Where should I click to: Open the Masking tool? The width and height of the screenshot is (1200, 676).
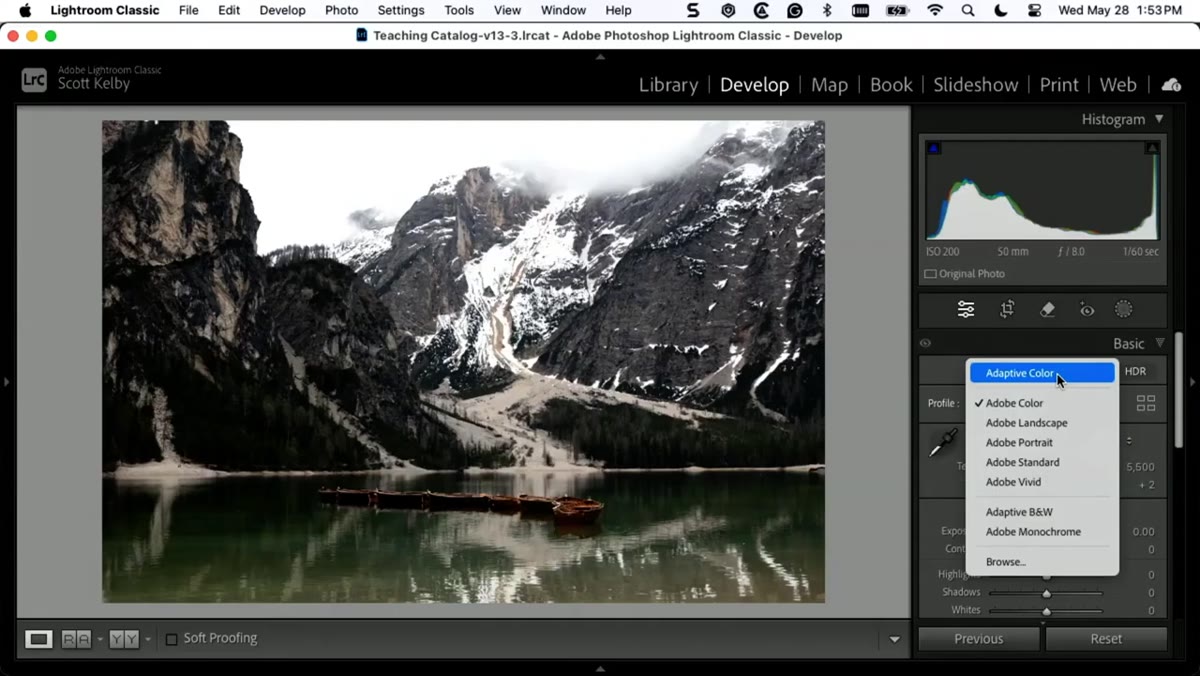pos(1124,310)
